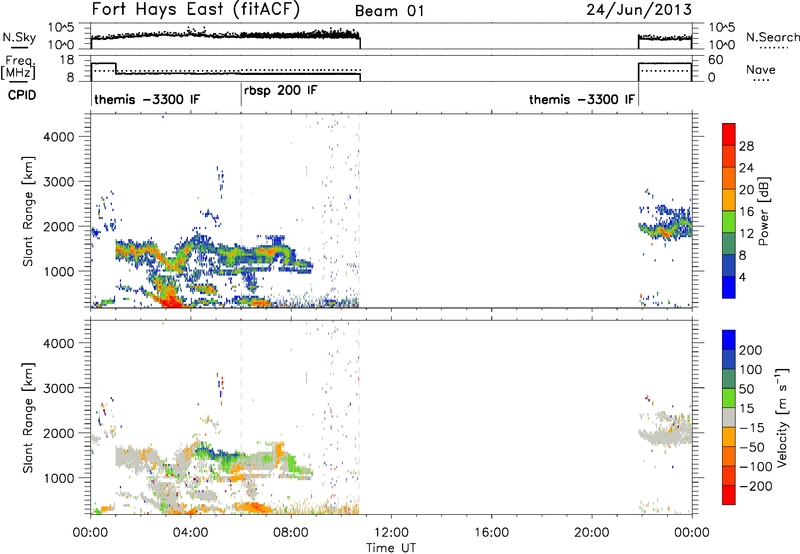Click the '2000' tick in the power panel
Viewport: 800px width, 554px height.
tap(58, 226)
